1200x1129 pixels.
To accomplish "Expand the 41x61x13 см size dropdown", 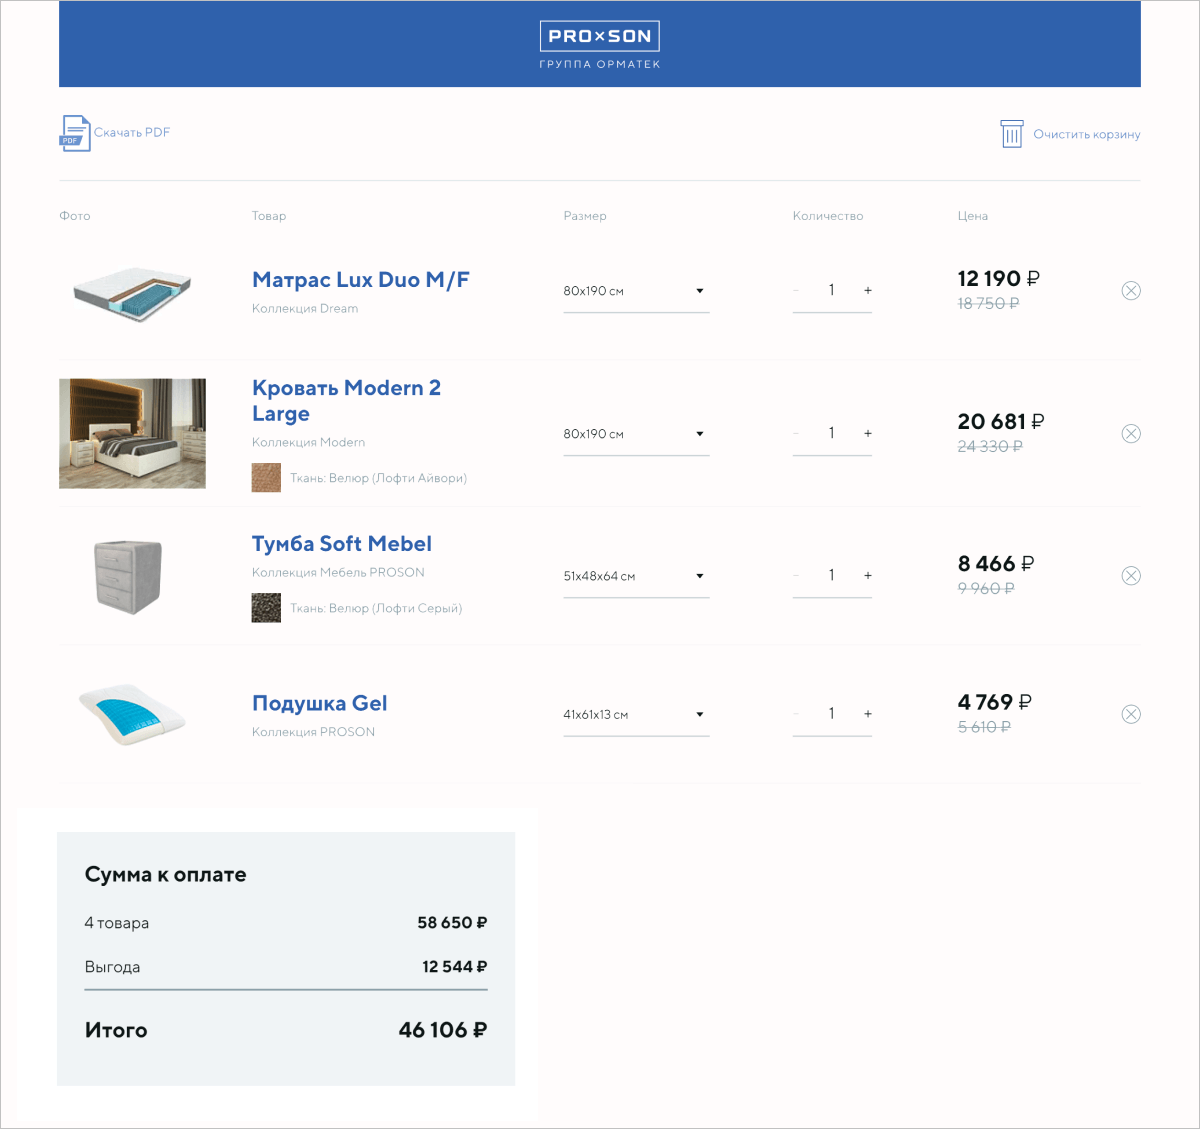I will tap(636, 715).
